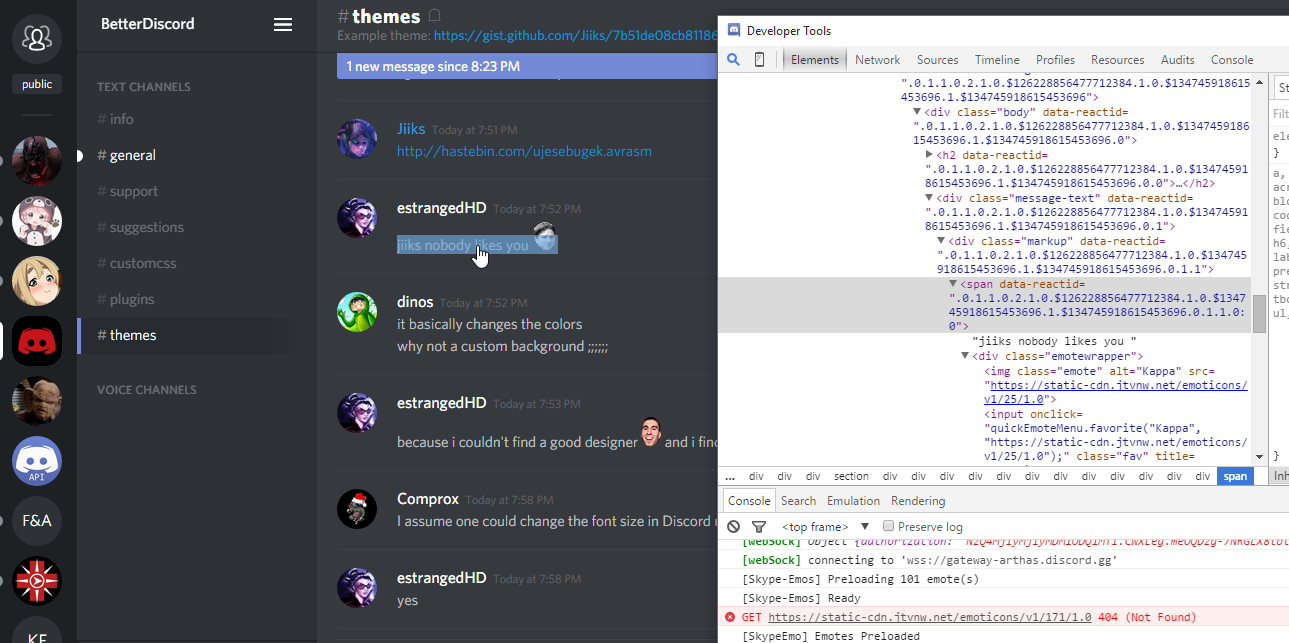Collapse the div class markup node
The width and height of the screenshot is (1289, 643).
tap(941, 241)
